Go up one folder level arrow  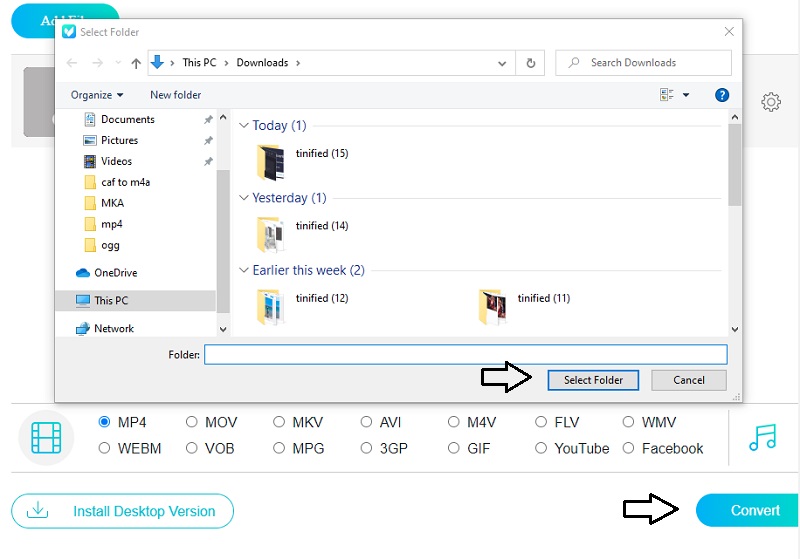pyautogui.click(x=136, y=63)
